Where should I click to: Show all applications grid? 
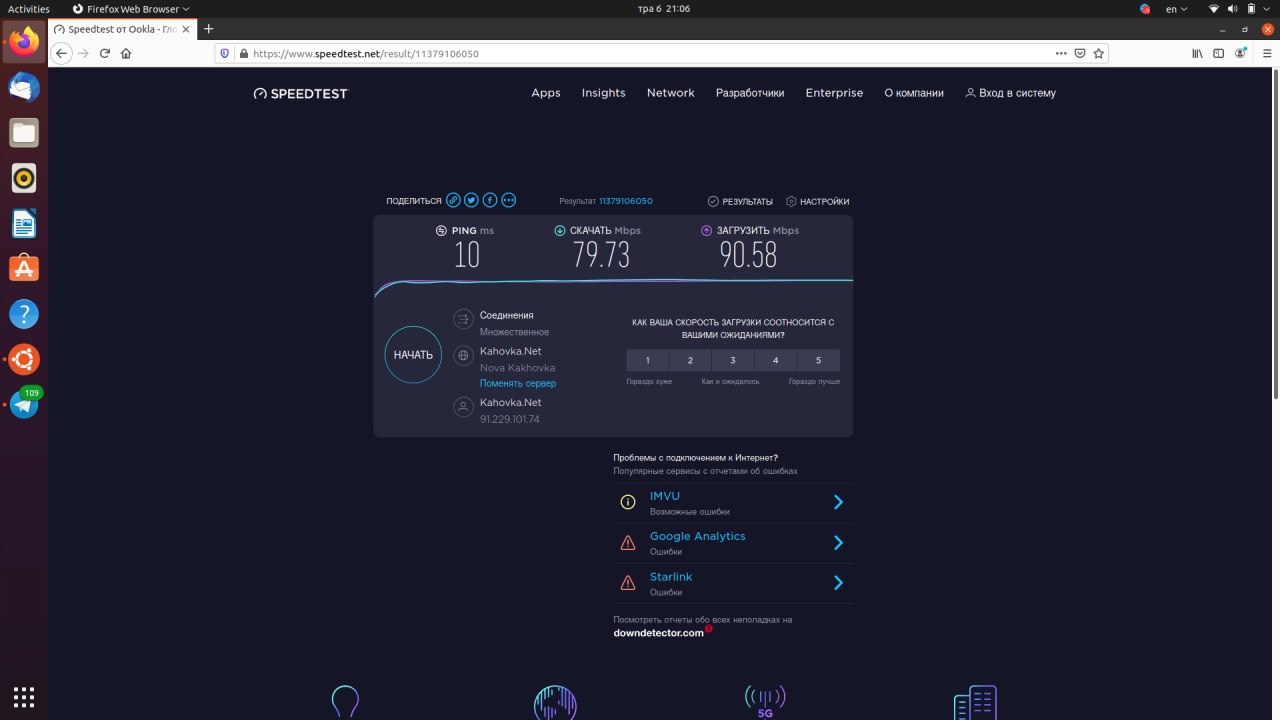click(x=24, y=697)
